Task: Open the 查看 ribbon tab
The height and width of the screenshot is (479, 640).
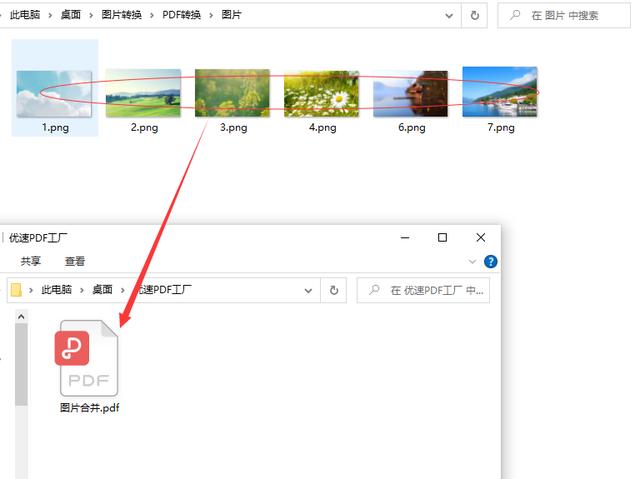Action: click(75, 261)
